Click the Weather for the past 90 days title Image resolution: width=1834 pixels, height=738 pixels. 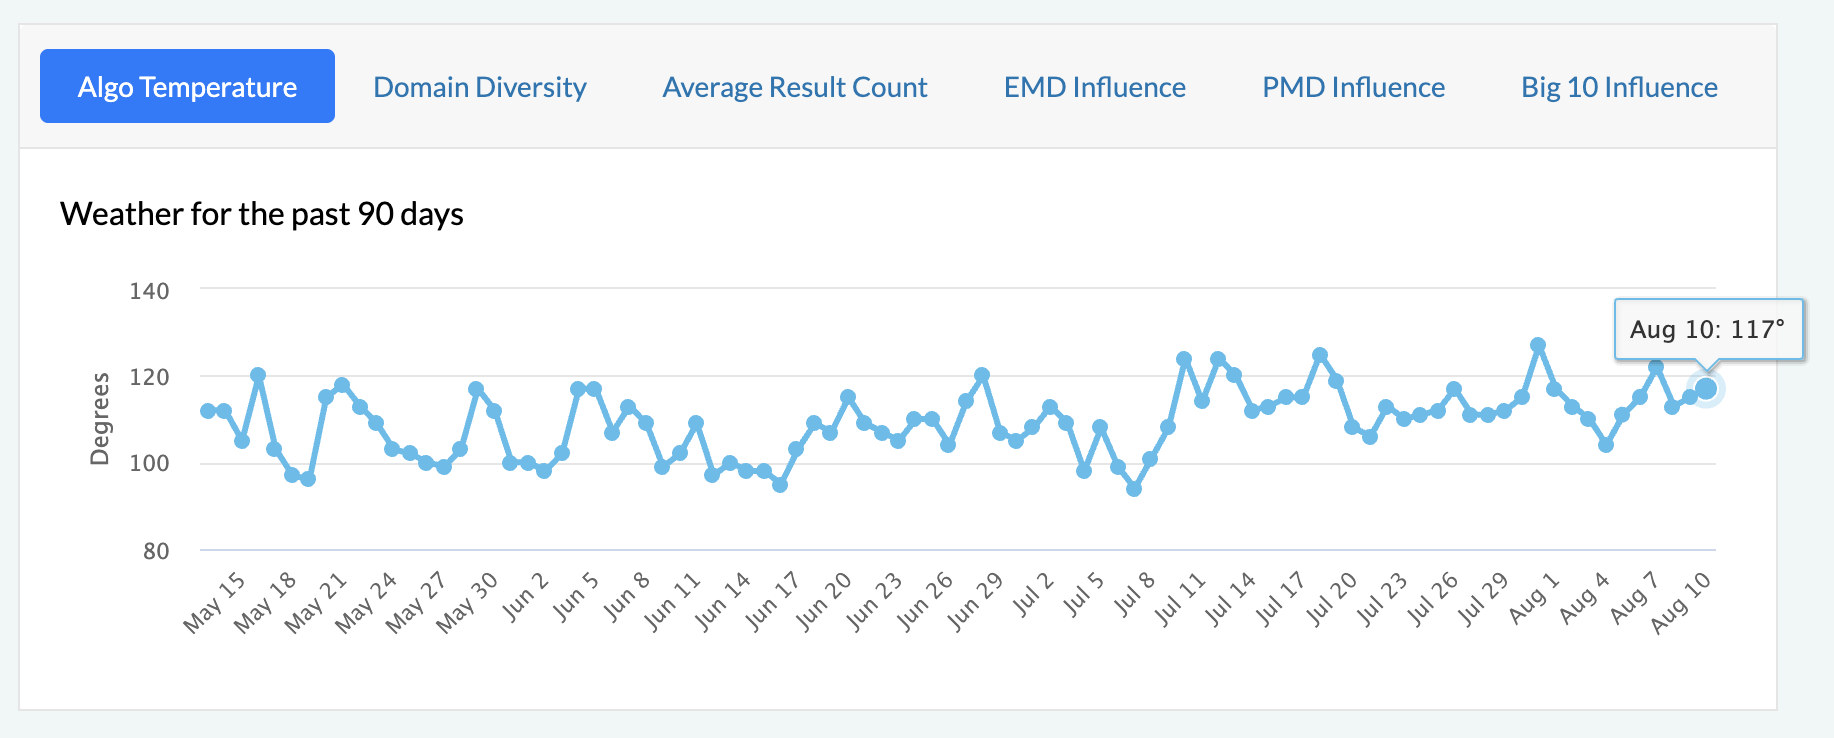tap(262, 214)
